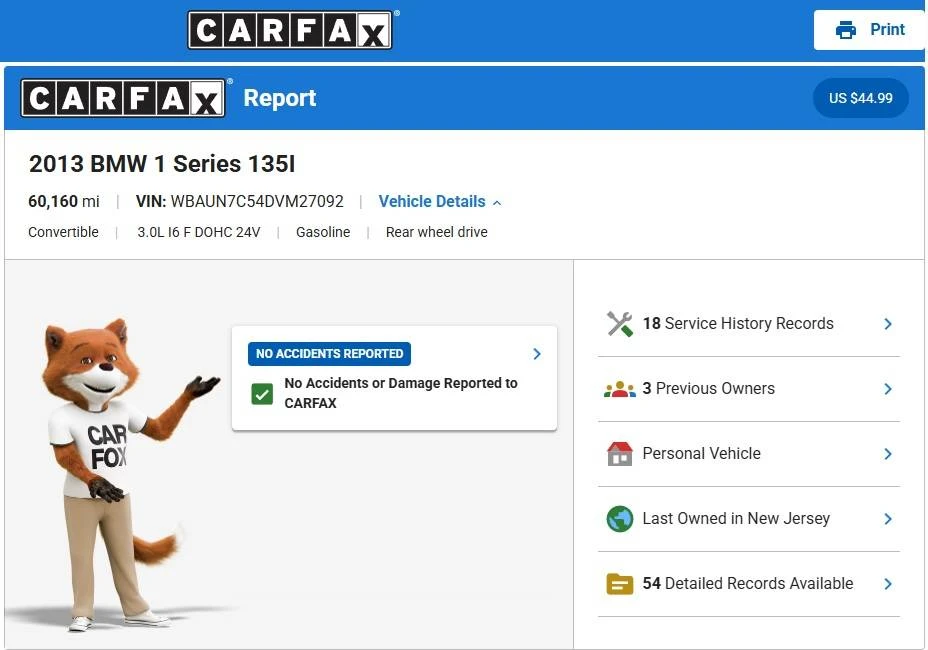Click the Car Fox mascot image
The height and width of the screenshot is (650, 928).
click(x=118, y=474)
